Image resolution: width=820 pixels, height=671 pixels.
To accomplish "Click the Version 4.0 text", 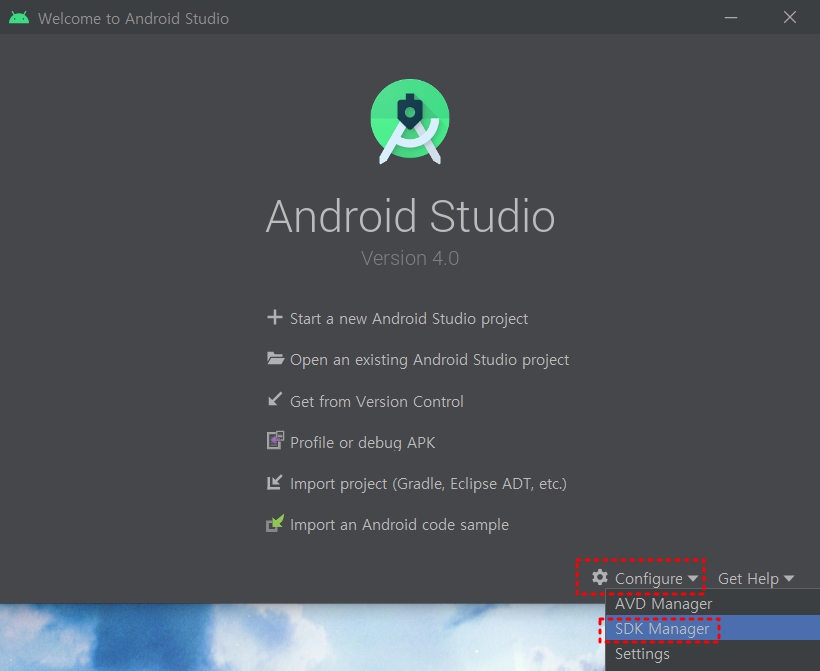I will [410, 258].
